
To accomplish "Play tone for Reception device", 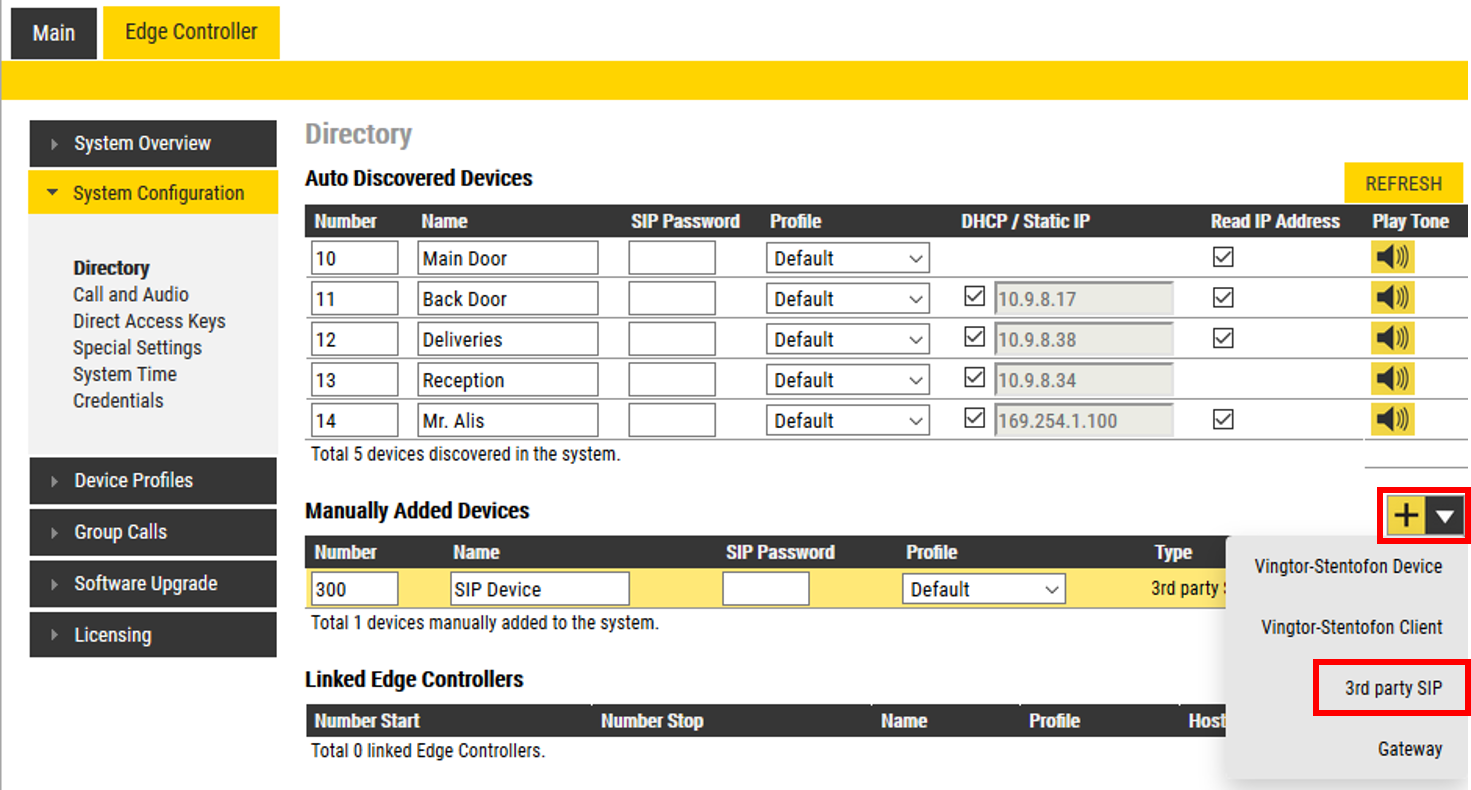I will click(1392, 380).
